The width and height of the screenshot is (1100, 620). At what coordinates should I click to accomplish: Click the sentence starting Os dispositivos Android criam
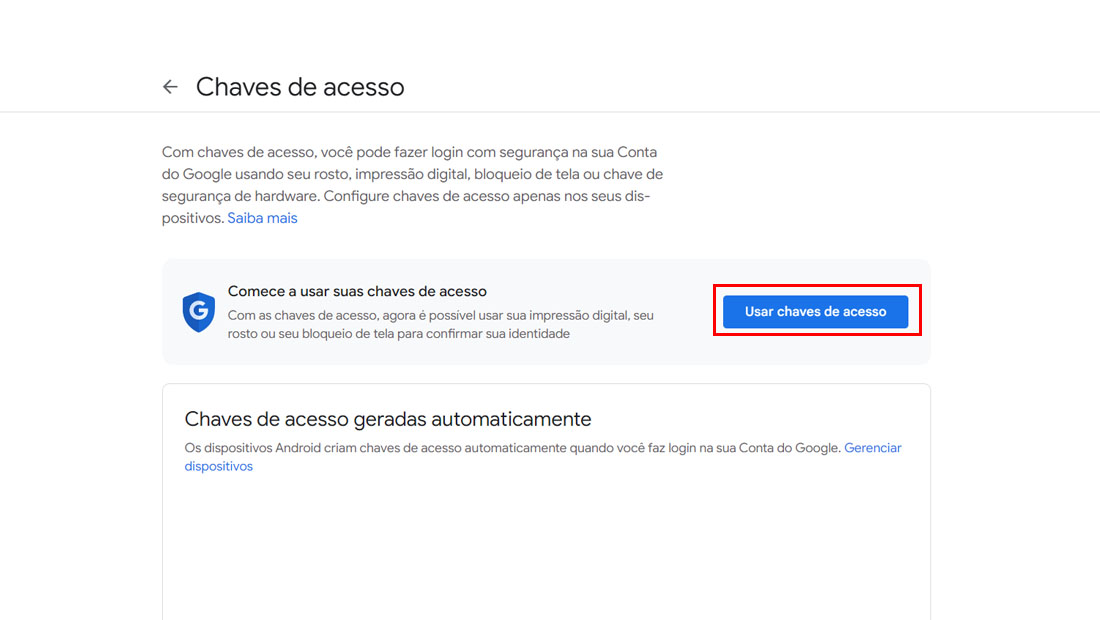click(x=512, y=447)
